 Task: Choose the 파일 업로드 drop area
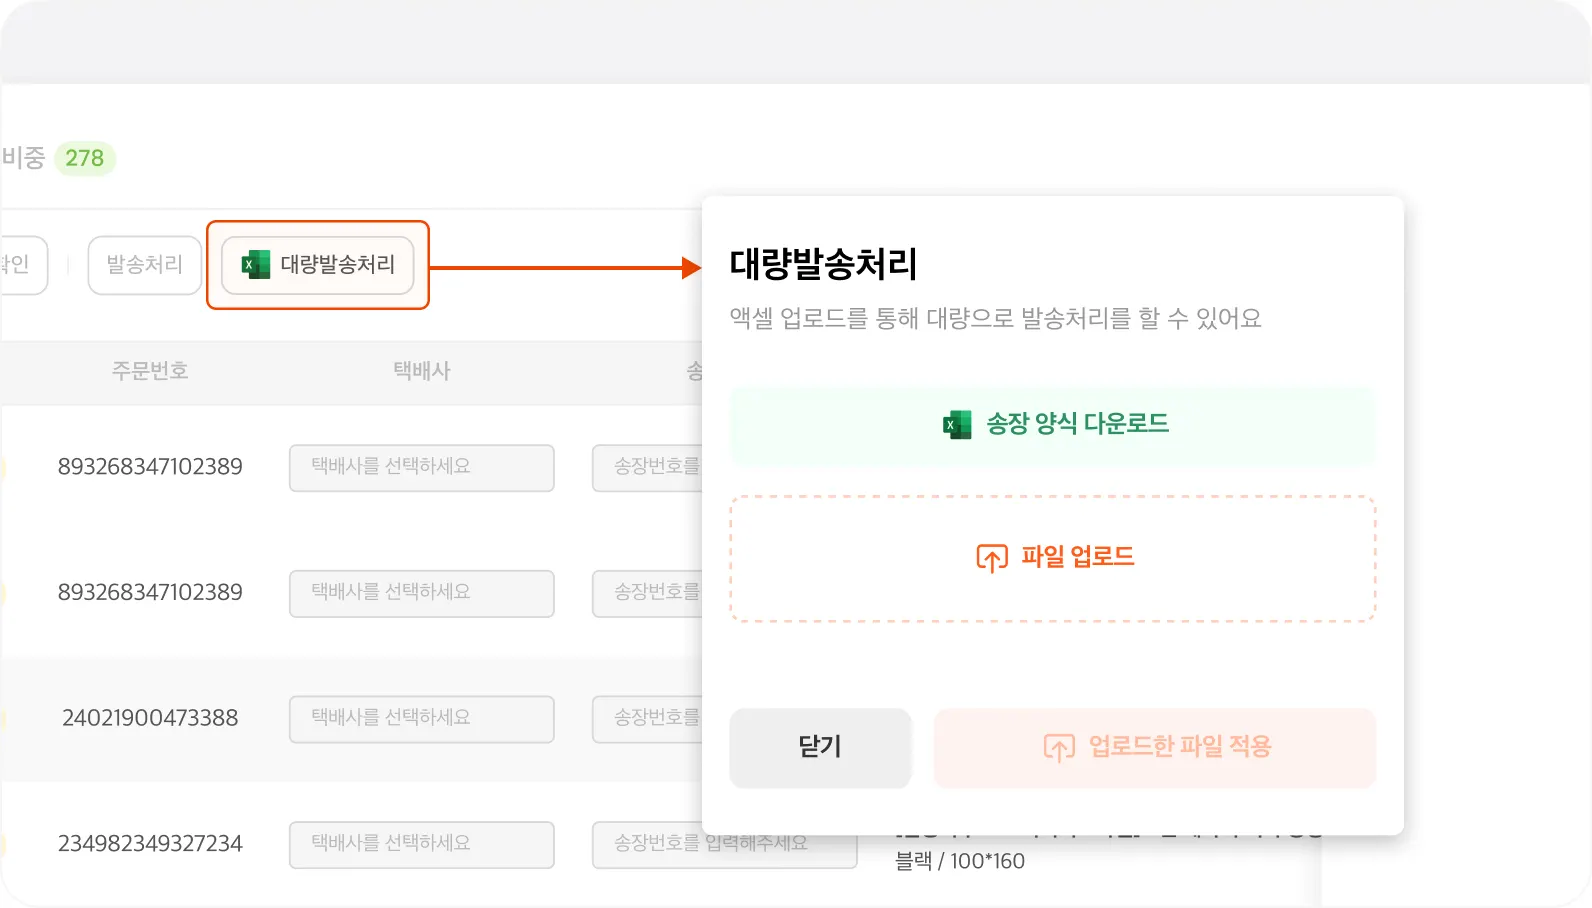pos(1053,558)
